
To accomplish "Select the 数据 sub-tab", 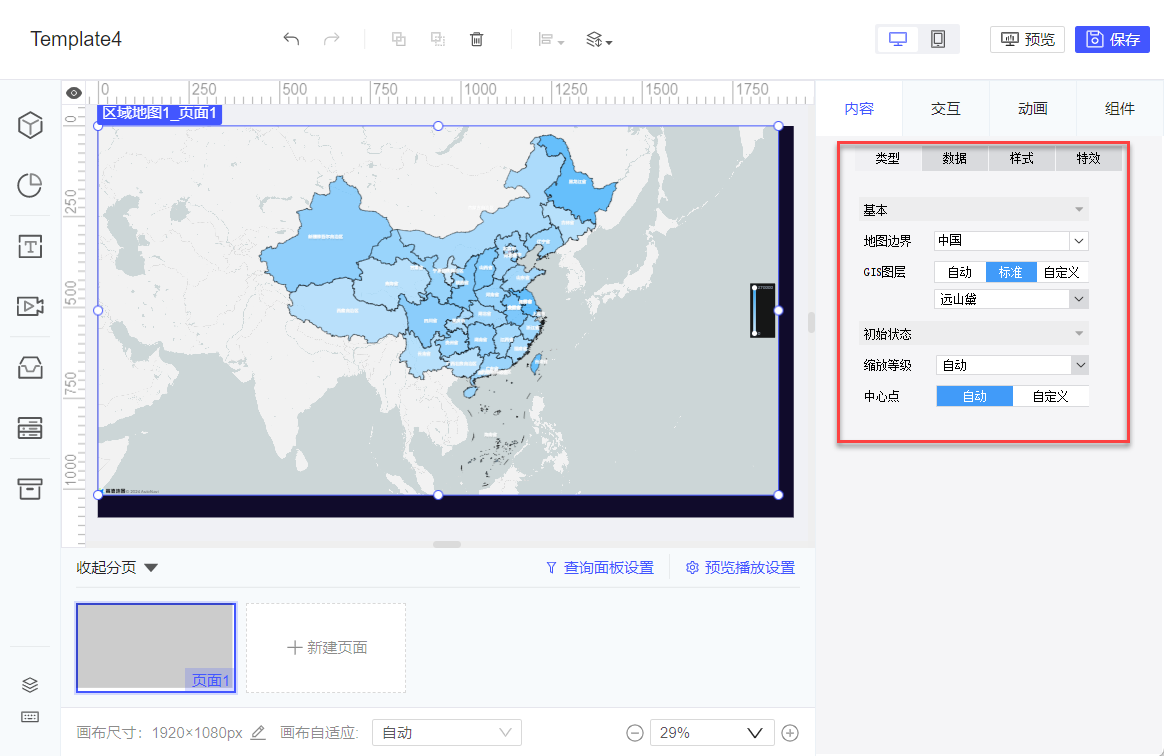I will pyautogui.click(x=955, y=158).
